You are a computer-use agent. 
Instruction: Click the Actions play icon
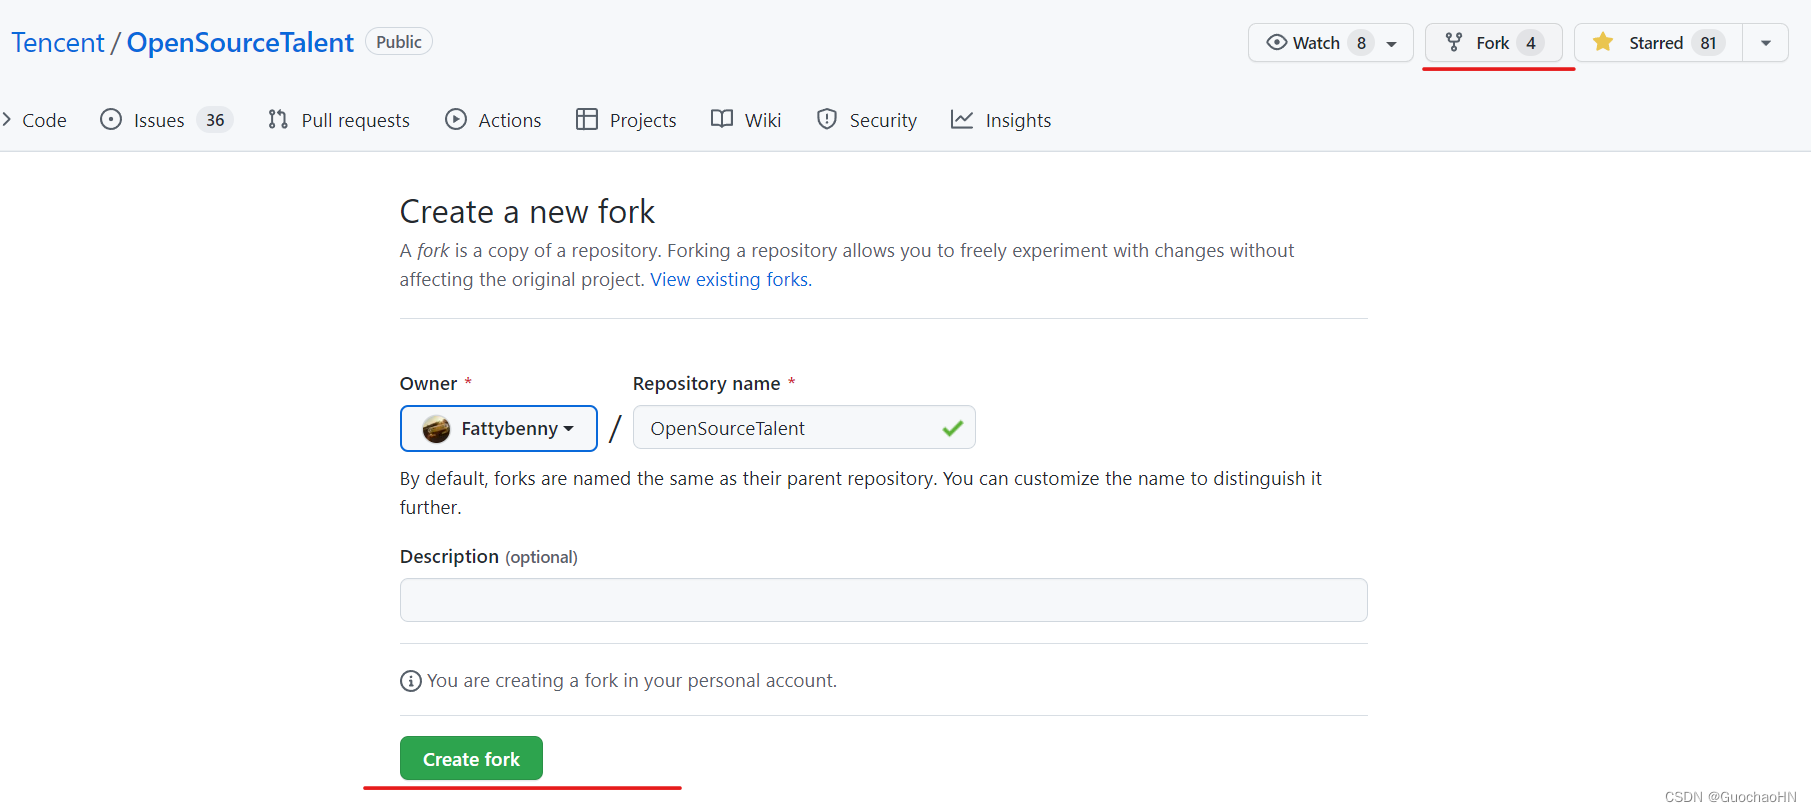tap(456, 120)
